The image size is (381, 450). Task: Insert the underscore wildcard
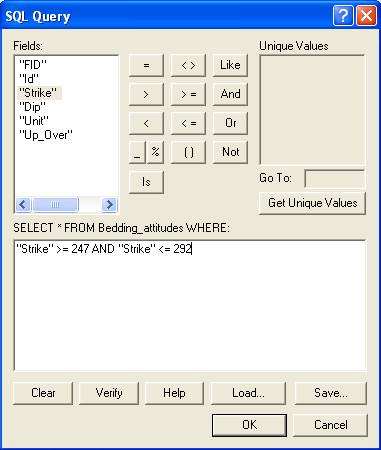(137, 152)
